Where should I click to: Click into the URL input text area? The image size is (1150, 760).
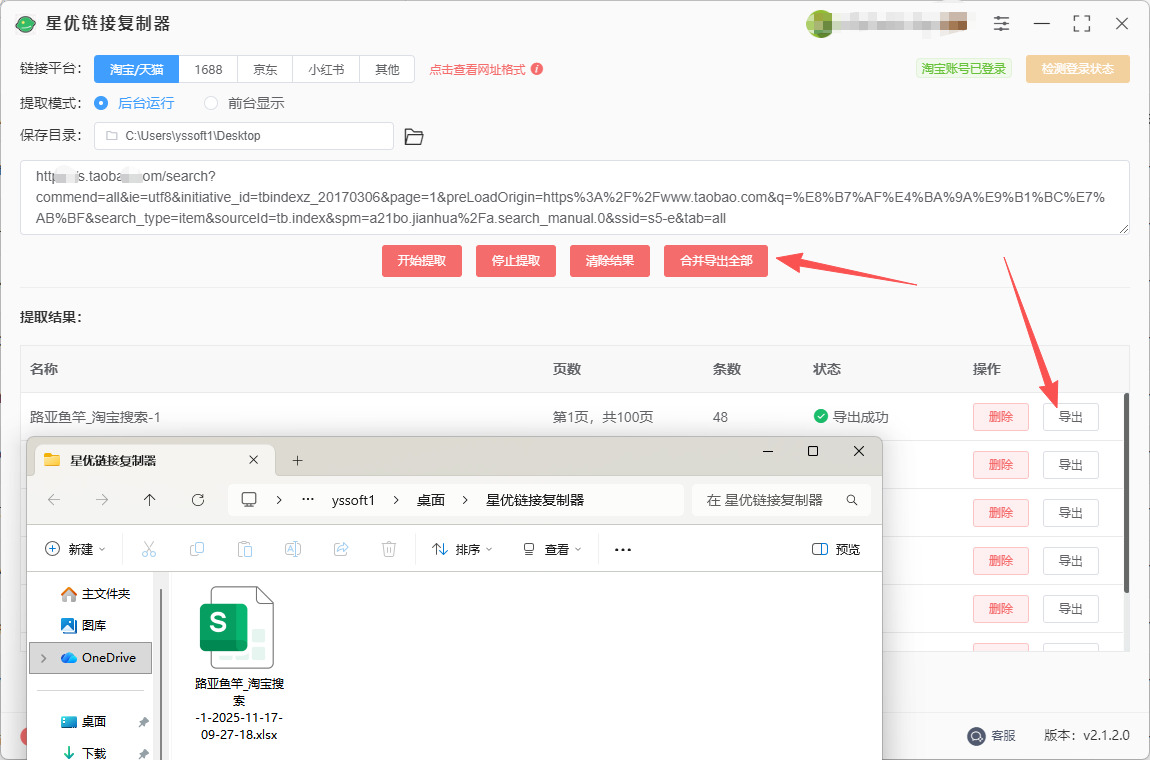point(574,197)
